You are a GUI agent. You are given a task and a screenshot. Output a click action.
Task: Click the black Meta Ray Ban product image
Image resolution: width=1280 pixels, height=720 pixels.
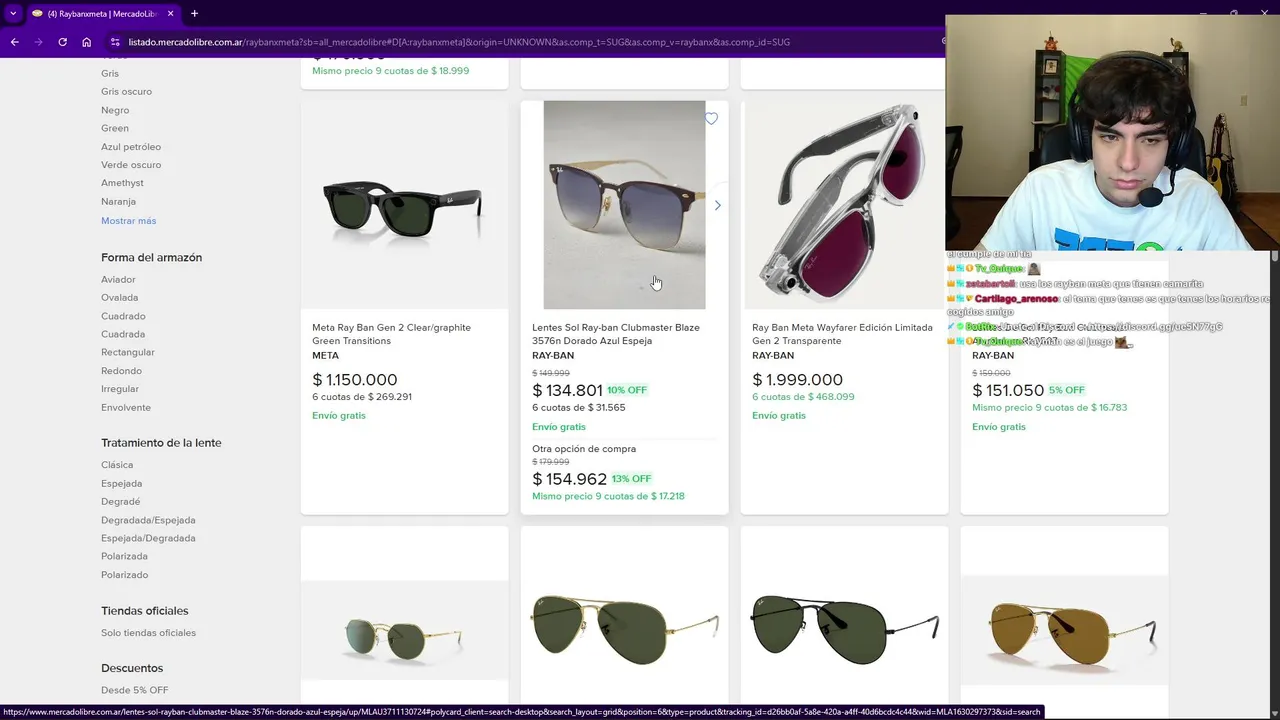point(404,205)
